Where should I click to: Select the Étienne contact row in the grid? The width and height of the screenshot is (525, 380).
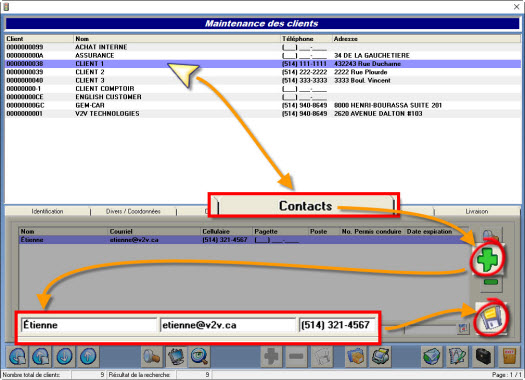coord(244,240)
